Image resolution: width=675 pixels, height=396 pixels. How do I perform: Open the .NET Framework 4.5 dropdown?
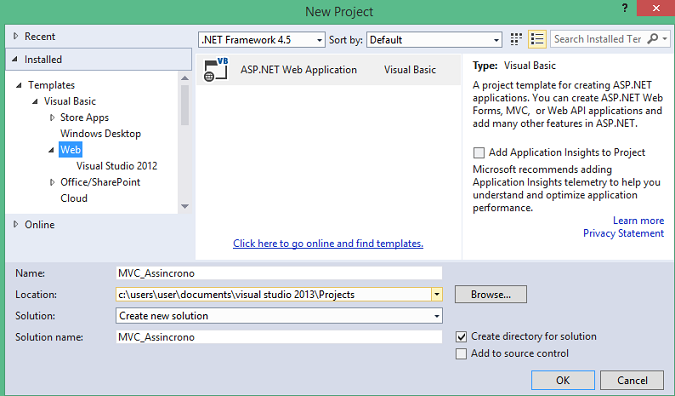[x=262, y=40]
